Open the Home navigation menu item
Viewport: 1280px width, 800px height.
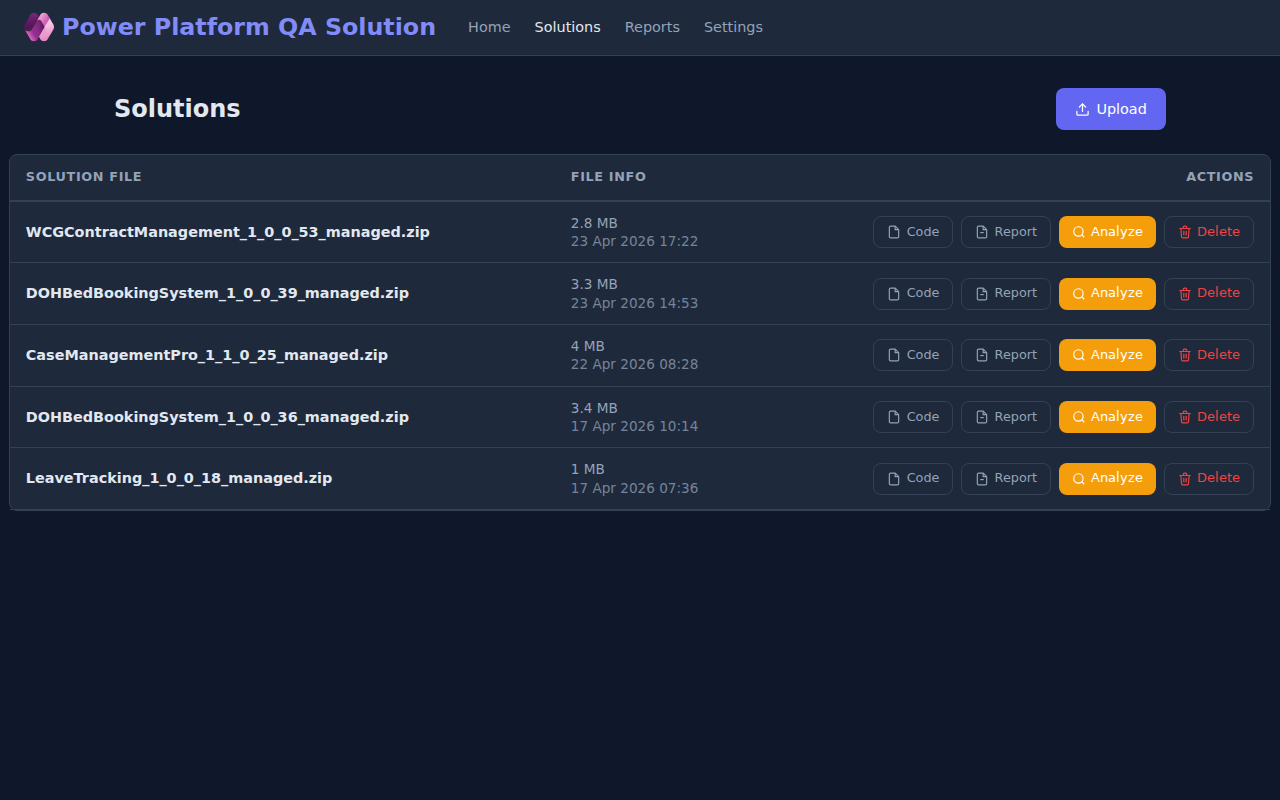click(x=489, y=27)
